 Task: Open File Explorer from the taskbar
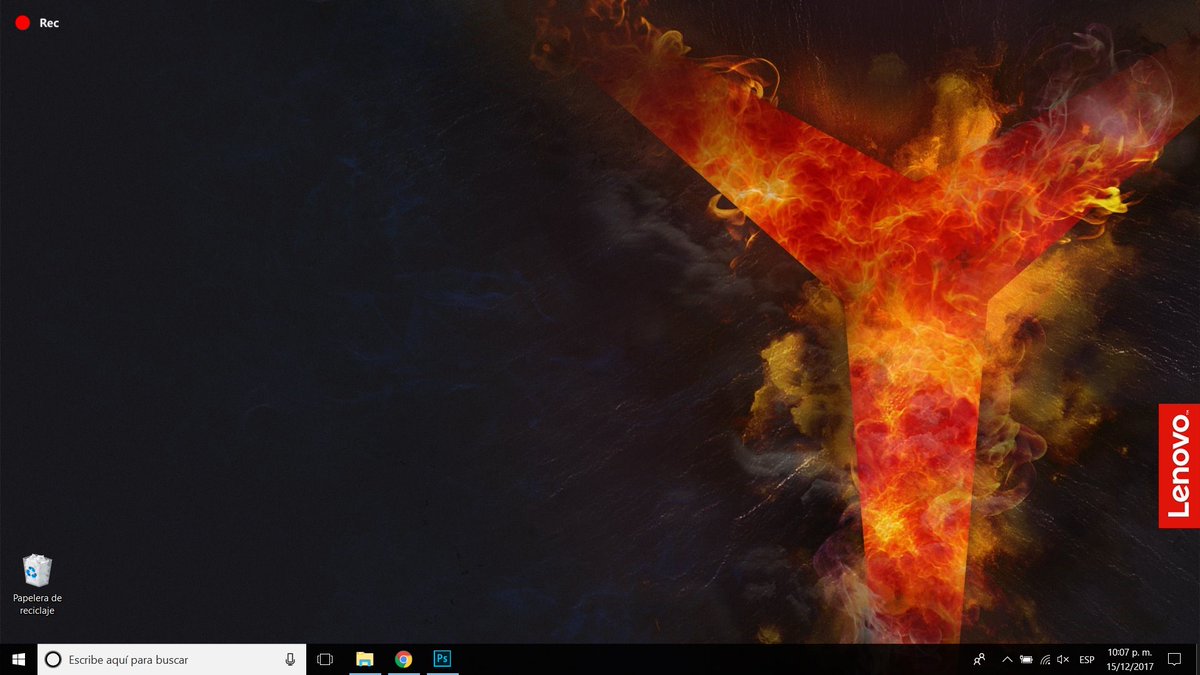(x=365, y=659)
